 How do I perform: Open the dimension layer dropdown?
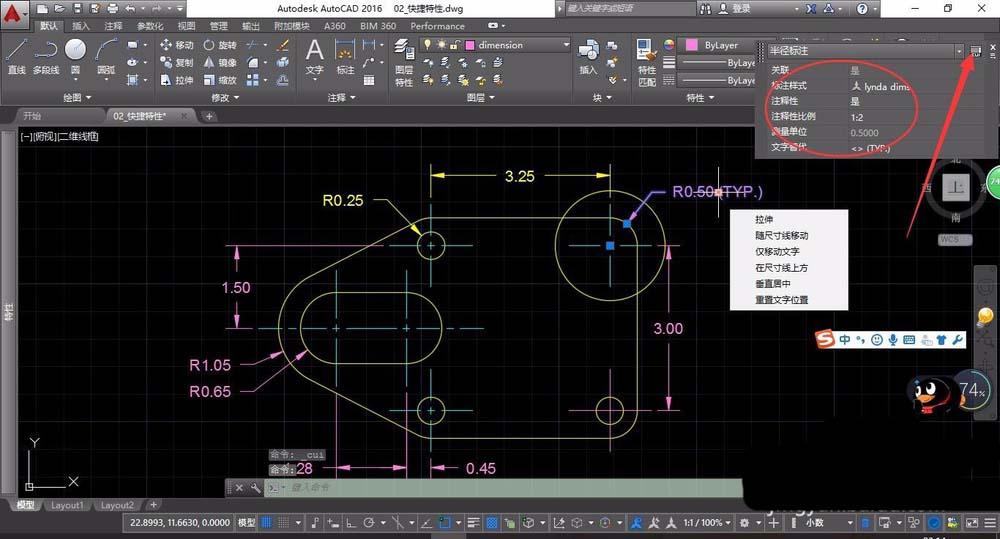point(565,45)
